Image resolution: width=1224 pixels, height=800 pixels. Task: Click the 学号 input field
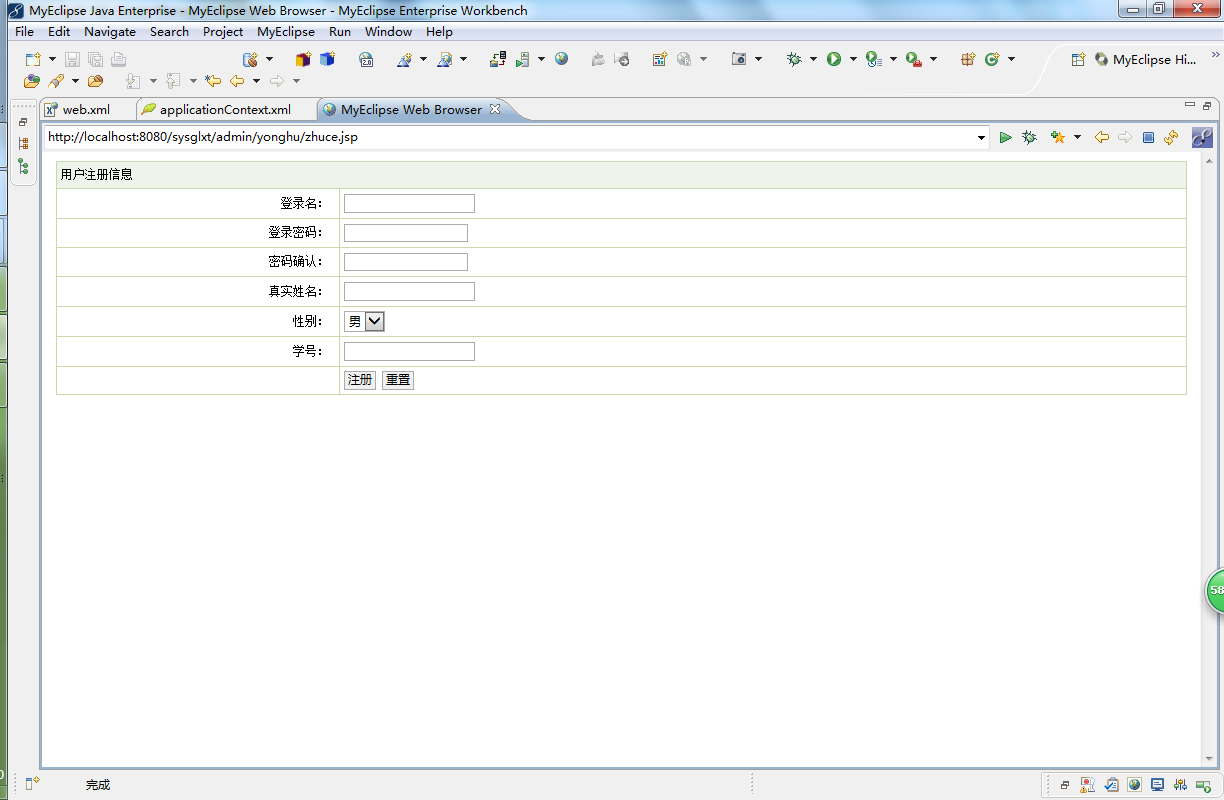coord(409,351)
